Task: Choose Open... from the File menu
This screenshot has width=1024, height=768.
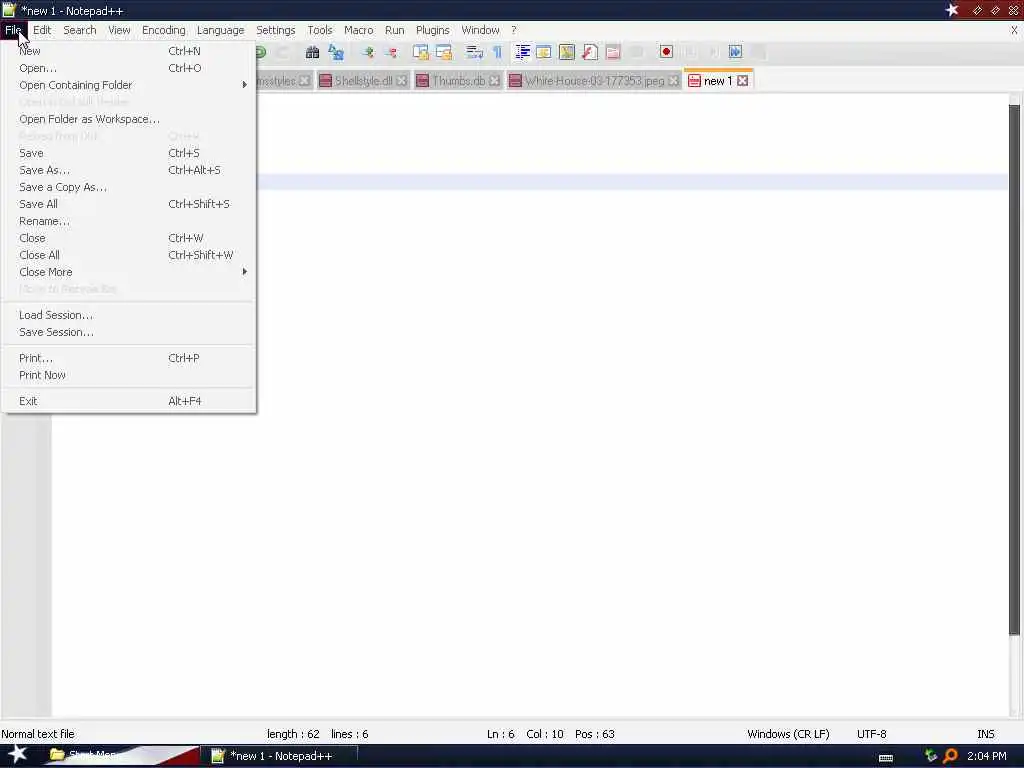Action: 128,68
